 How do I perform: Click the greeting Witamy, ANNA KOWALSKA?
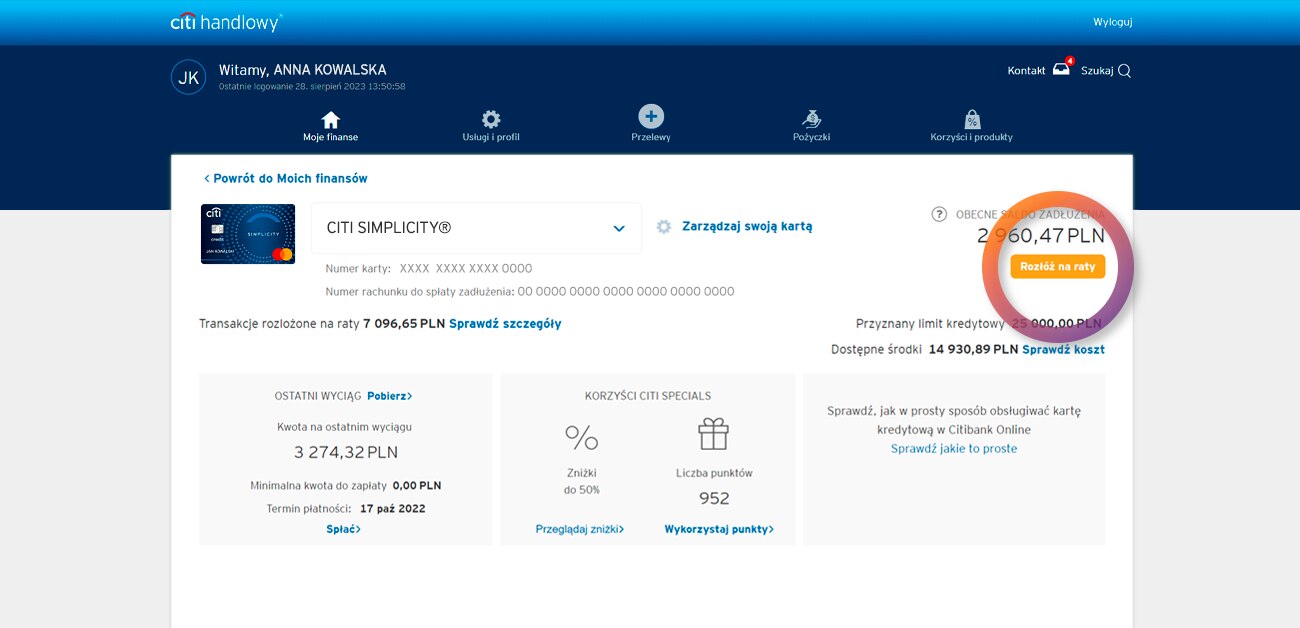tap(303, 70)
